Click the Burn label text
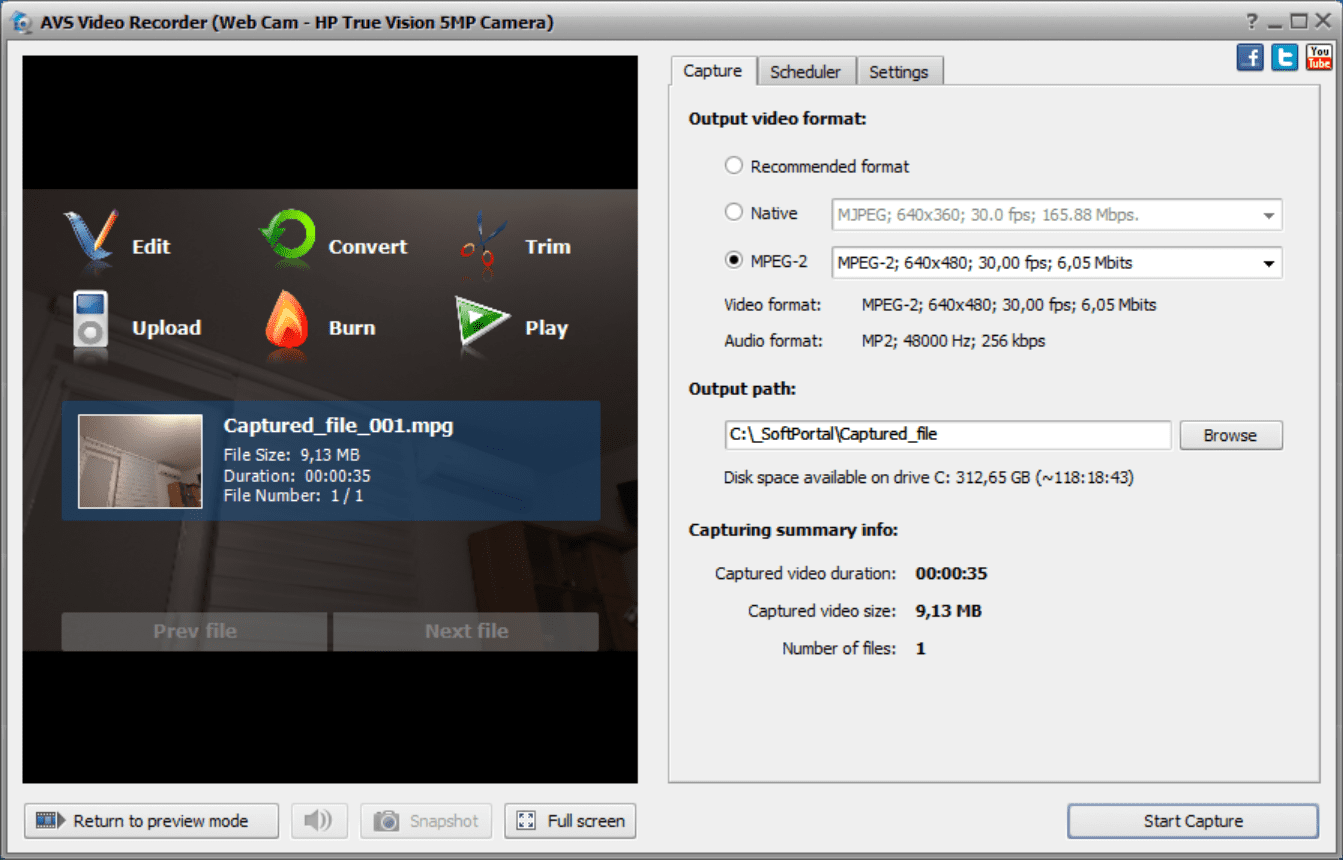 click(x=352, y=328)
